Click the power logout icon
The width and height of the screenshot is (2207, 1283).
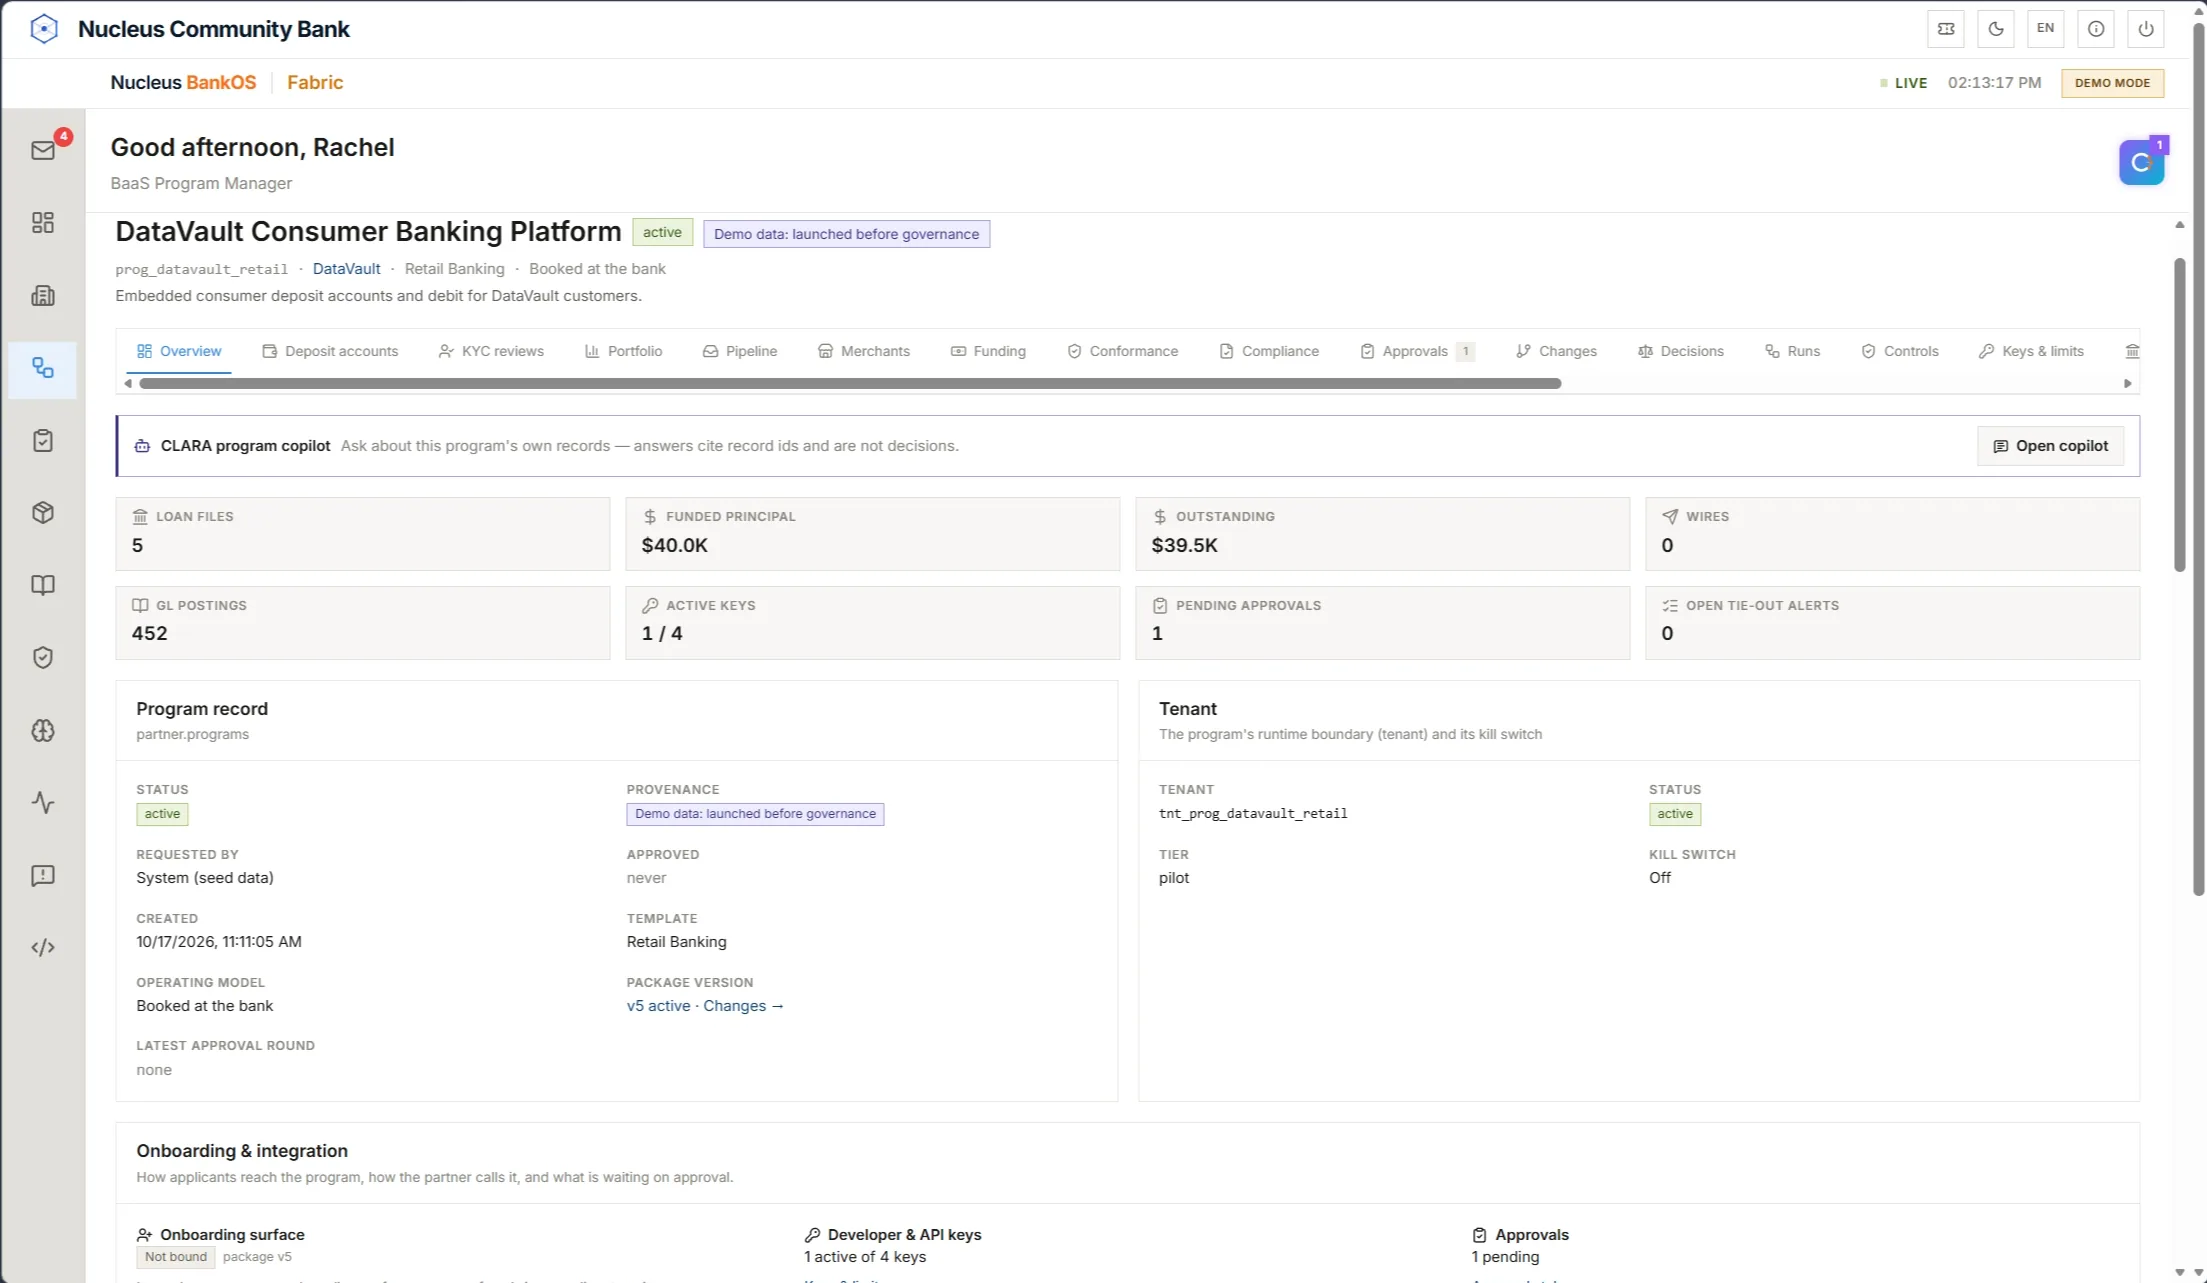pyautogui.click(x=2146, y=29)
